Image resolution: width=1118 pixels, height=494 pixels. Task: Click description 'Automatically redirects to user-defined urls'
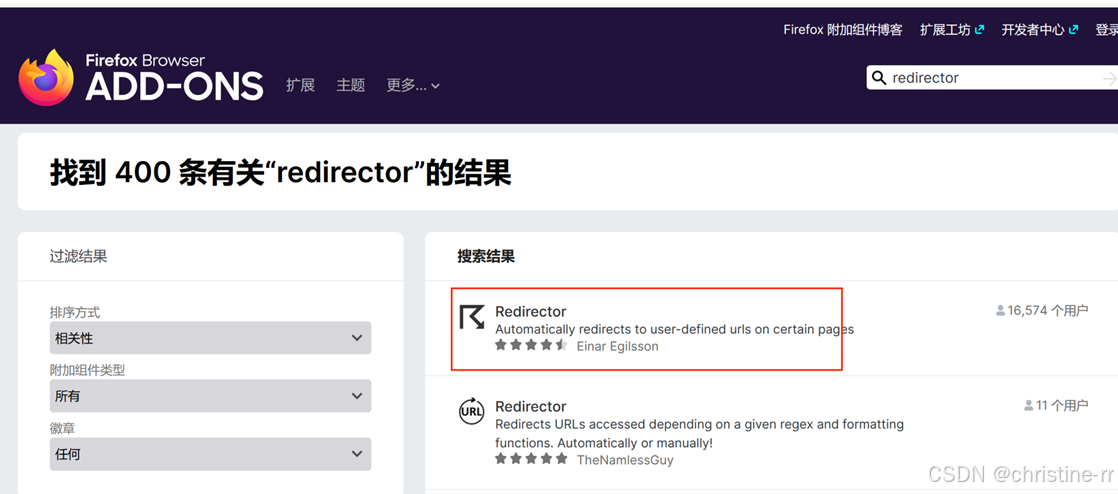pos(674,329)
